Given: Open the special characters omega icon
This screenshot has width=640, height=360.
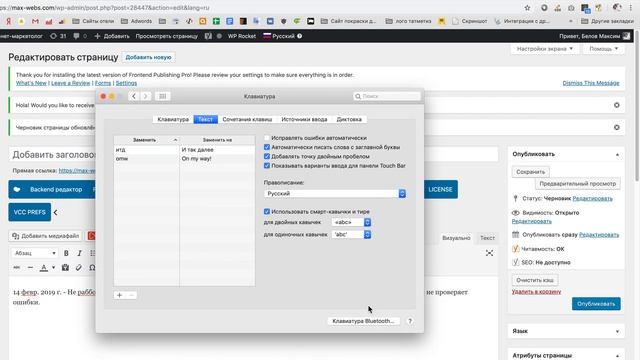Looking at the screenshot, I should pyautogui.click(x=92, y=268).
